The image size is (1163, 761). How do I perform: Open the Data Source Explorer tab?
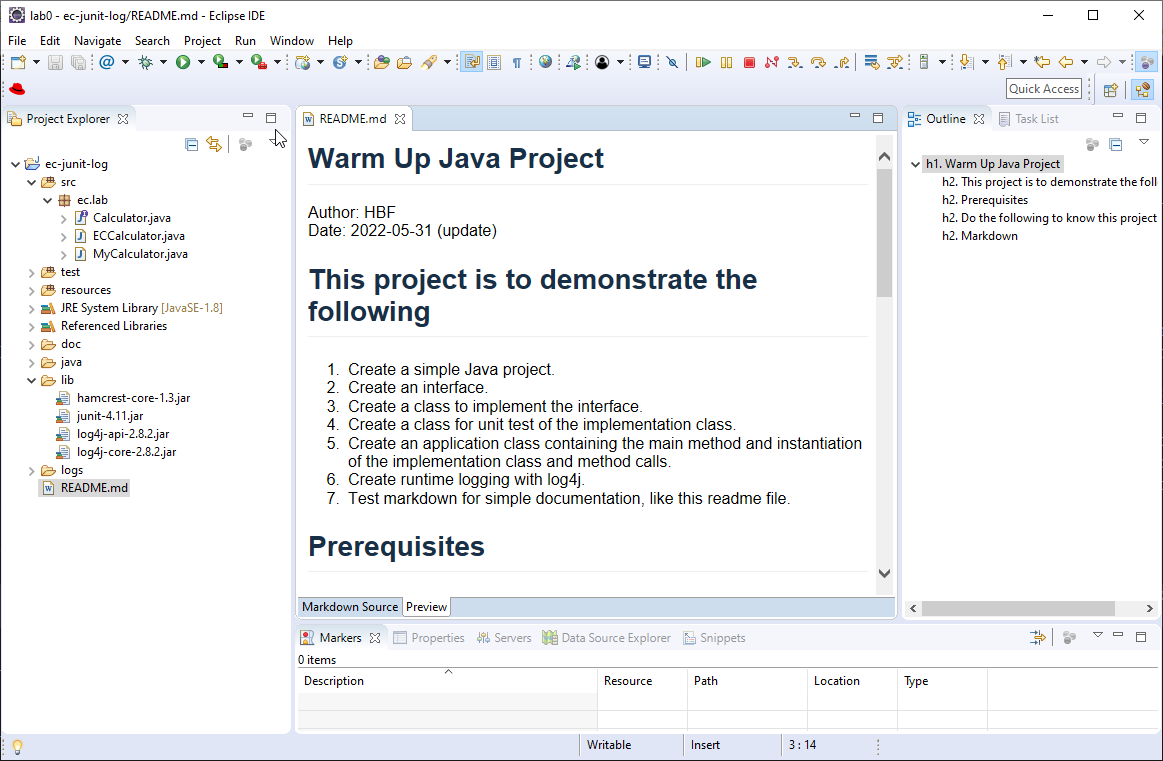coord(606,638)
